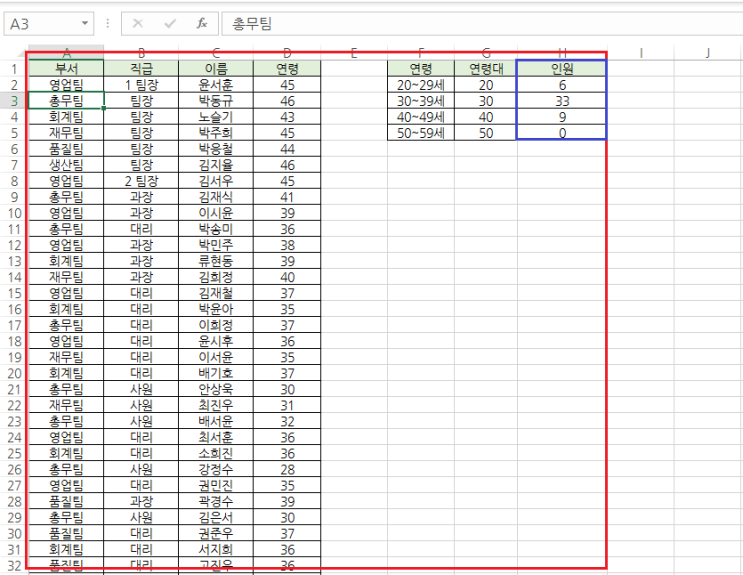Click header cell 연령대
This screenshot has width=743, height=575.
(486, 69)
